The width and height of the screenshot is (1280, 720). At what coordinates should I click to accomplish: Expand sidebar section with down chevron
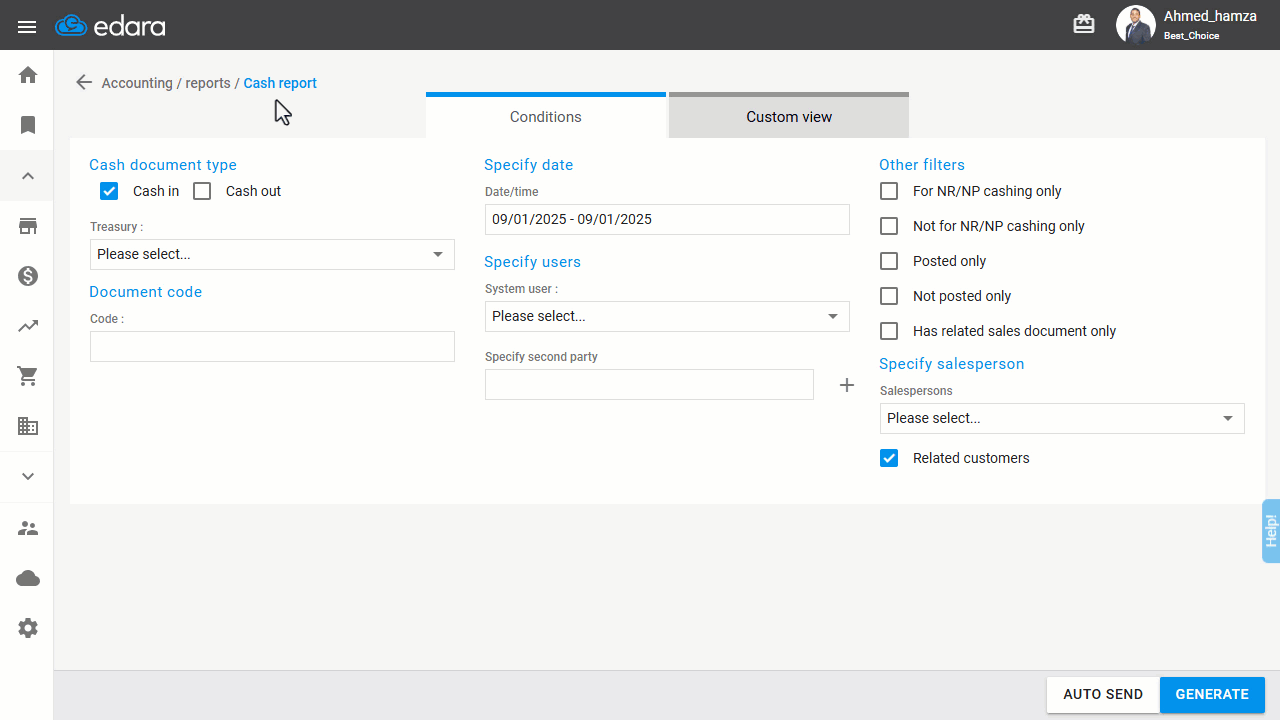[28, 477]
